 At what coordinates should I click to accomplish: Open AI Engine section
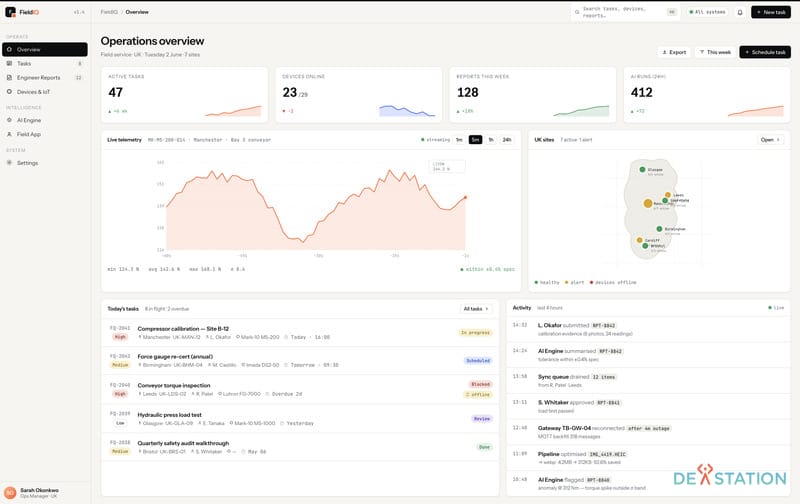(45, 120)
